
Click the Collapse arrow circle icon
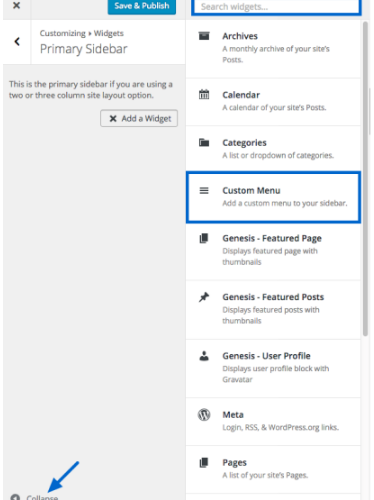(x=15, y=497)
